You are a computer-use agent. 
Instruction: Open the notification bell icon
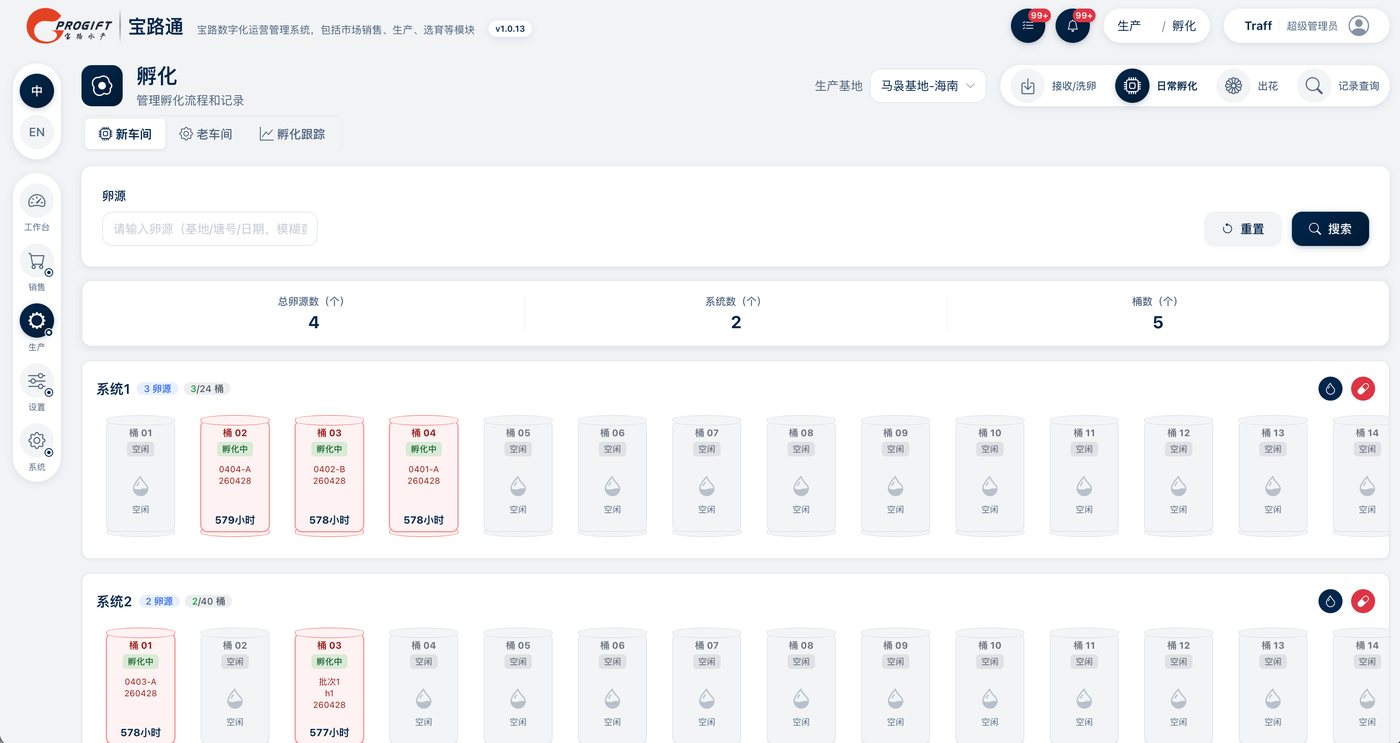(1072, 26)
